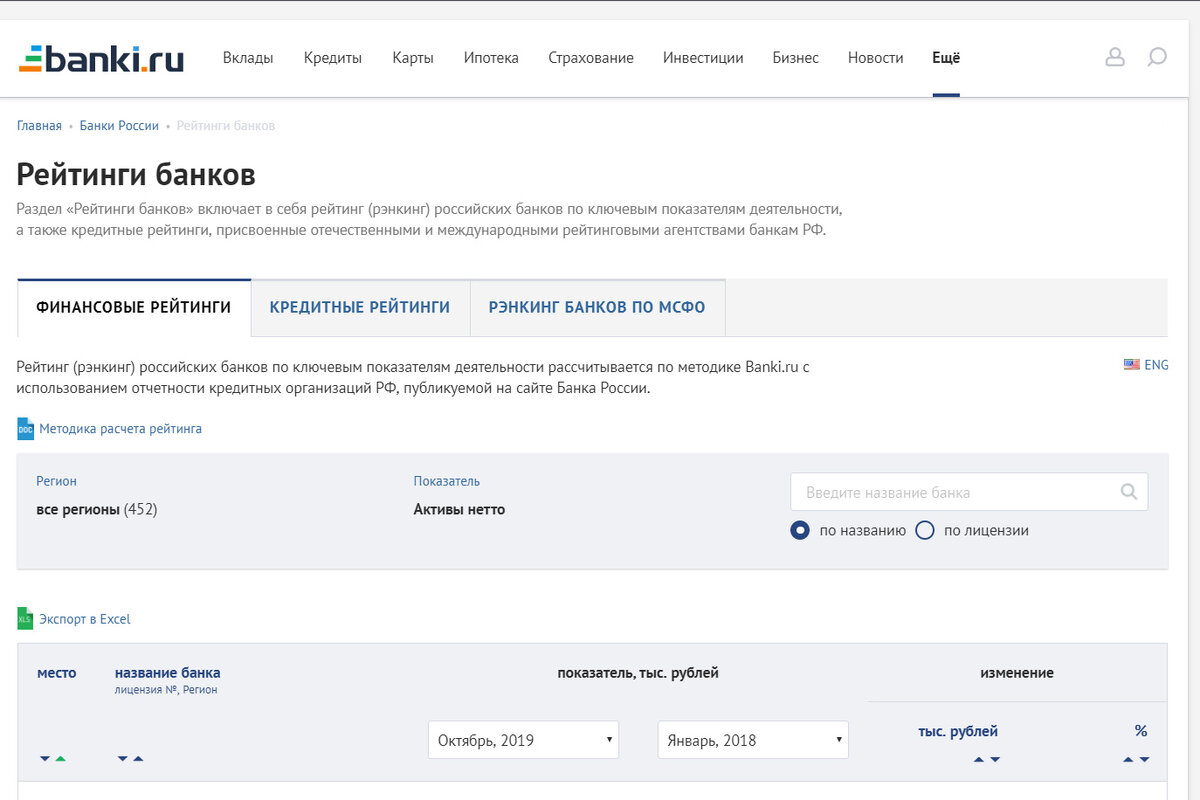Select the "по названию" radio button

click(800, 531)
